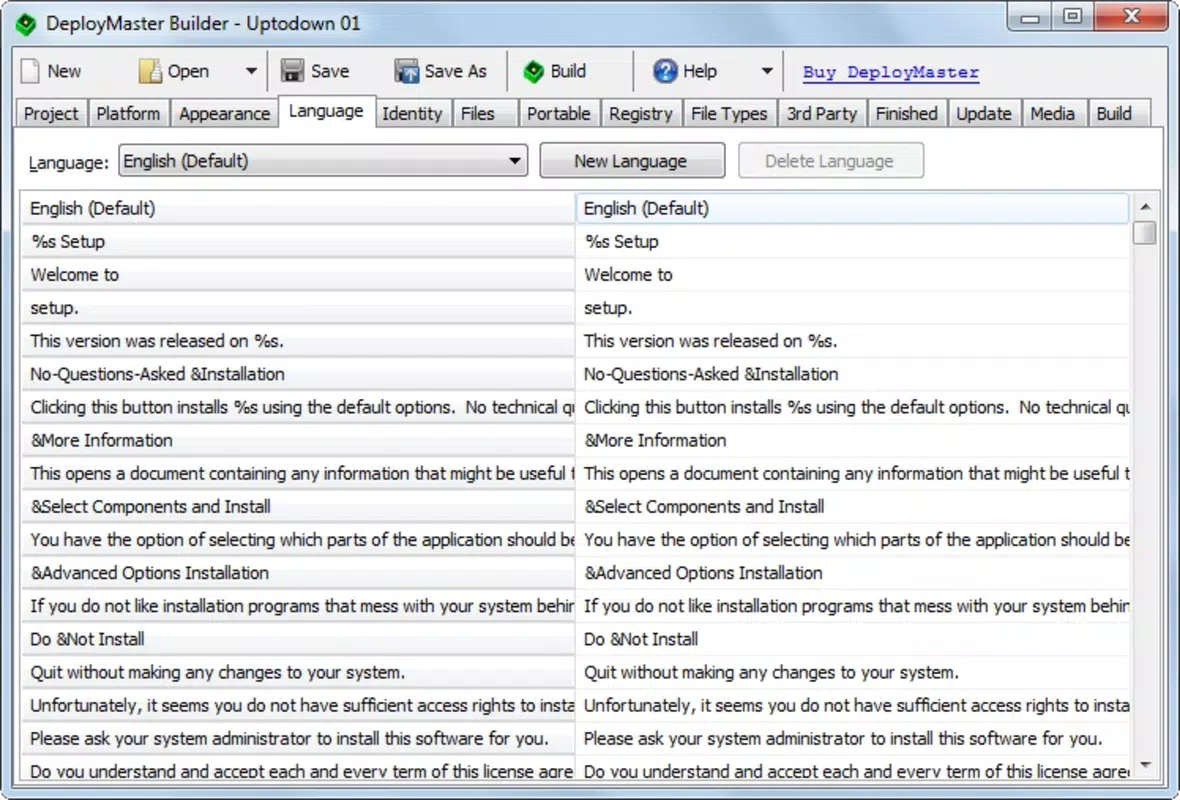Click left 'Do &Not Install' source row

point(298,639)
